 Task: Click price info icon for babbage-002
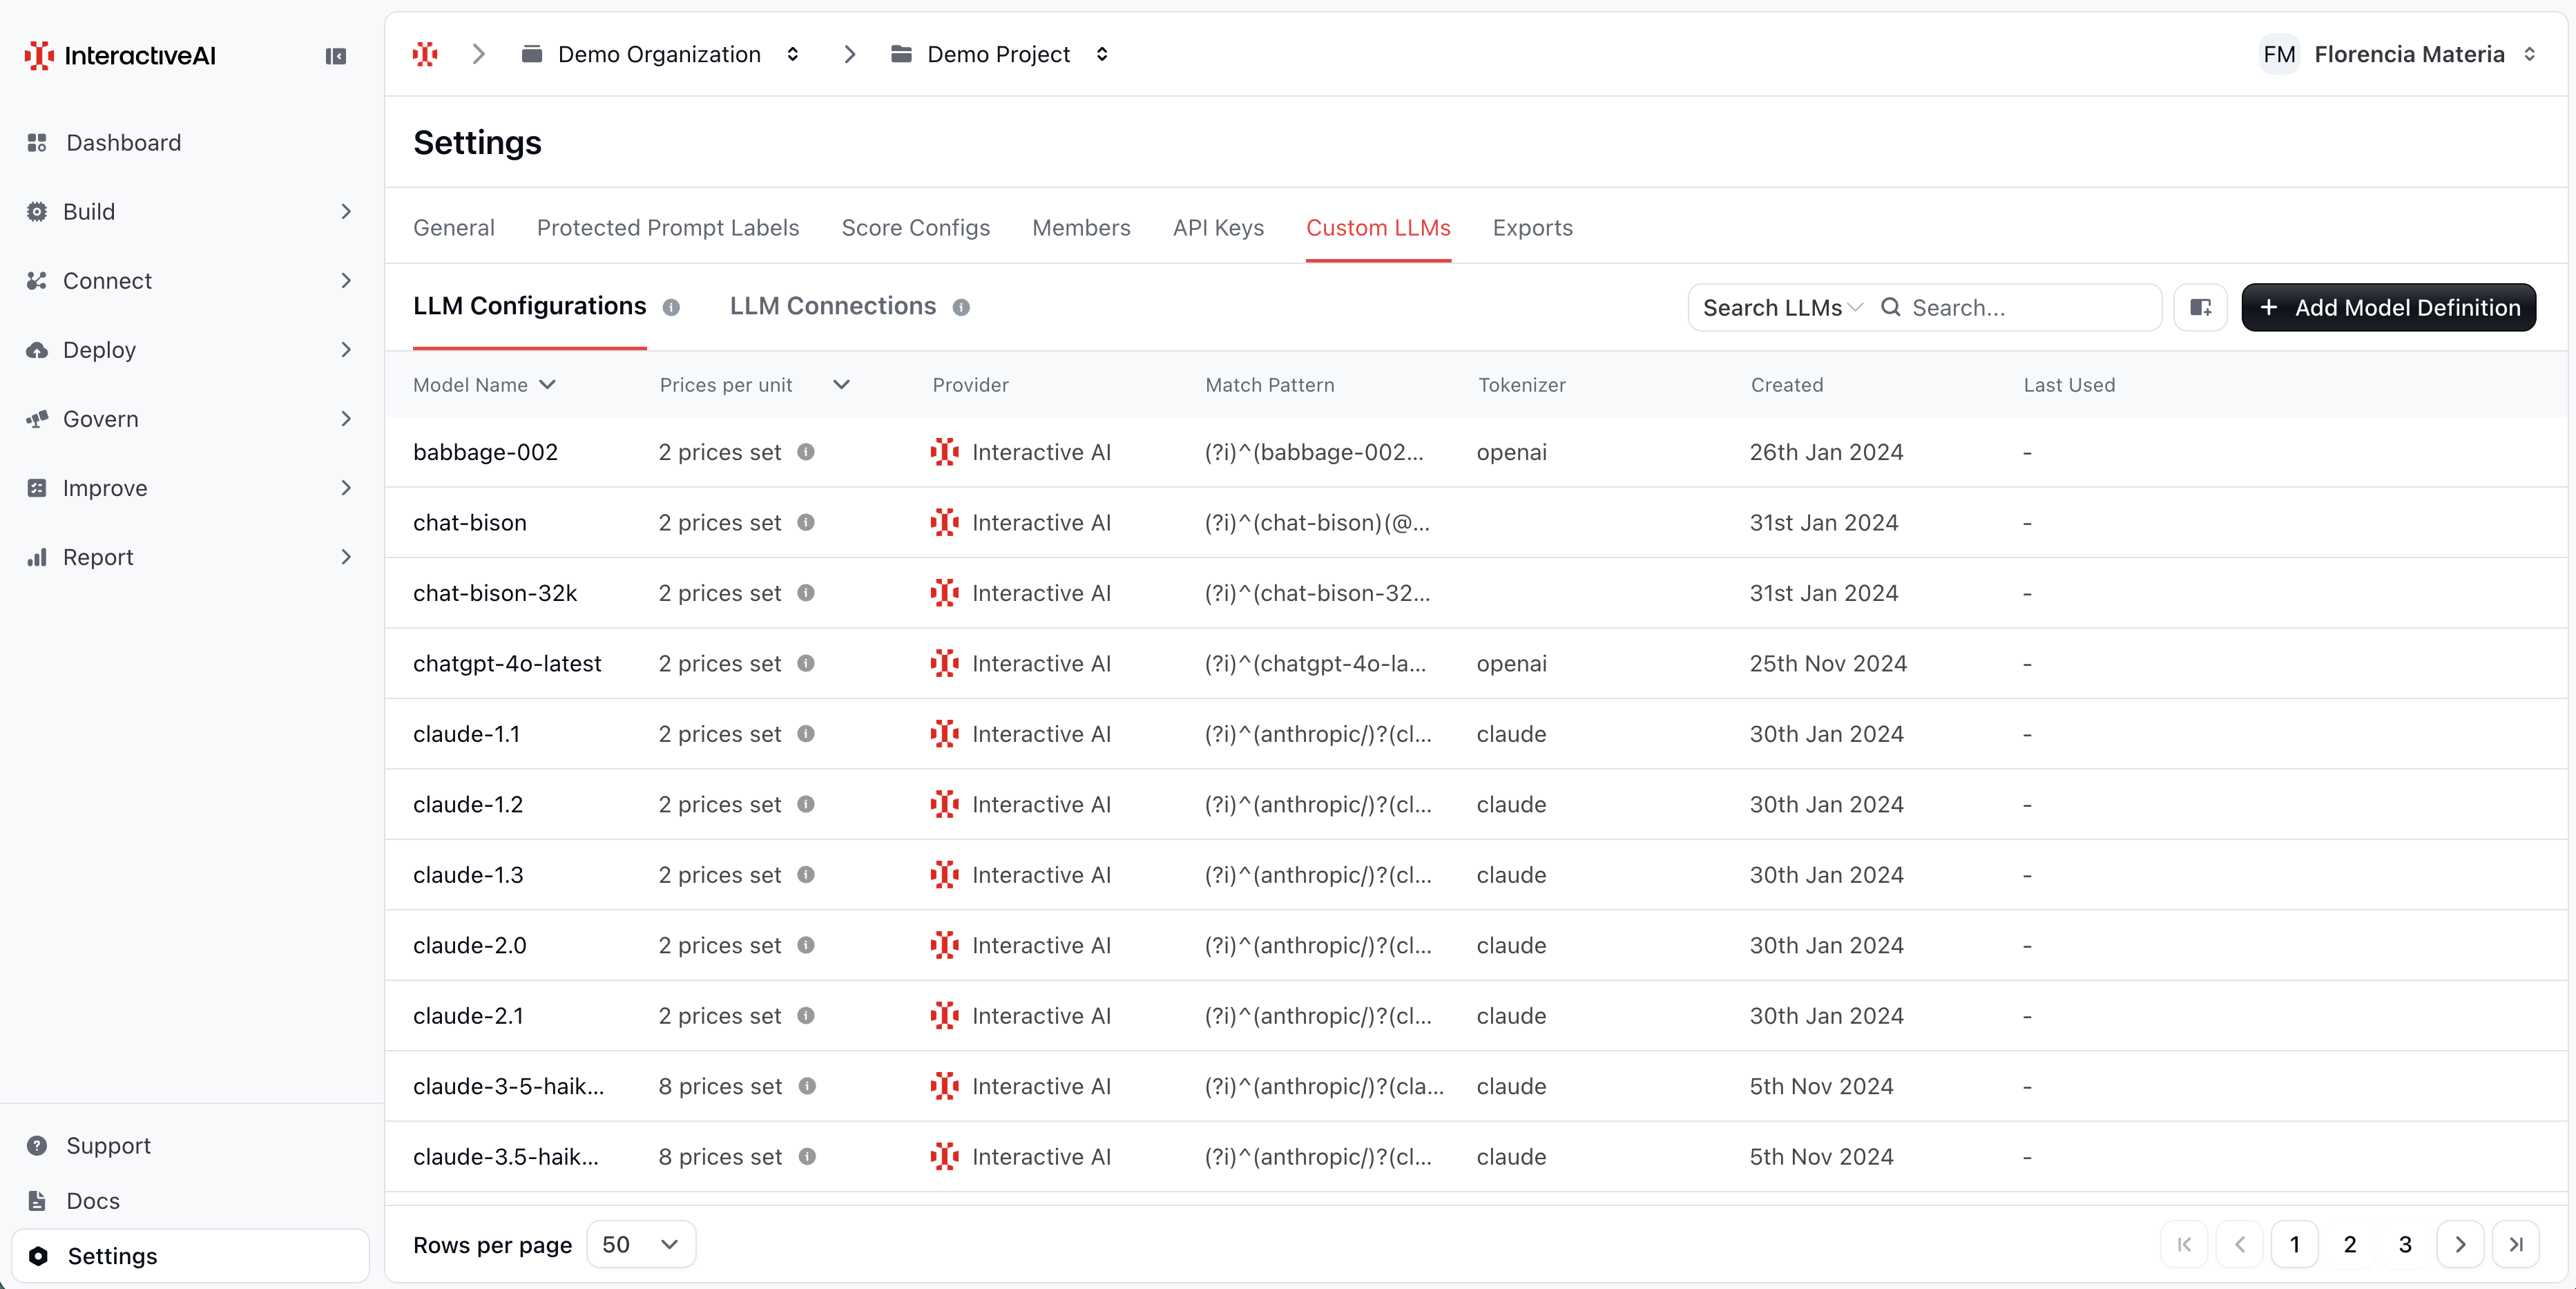pos(806,452)
